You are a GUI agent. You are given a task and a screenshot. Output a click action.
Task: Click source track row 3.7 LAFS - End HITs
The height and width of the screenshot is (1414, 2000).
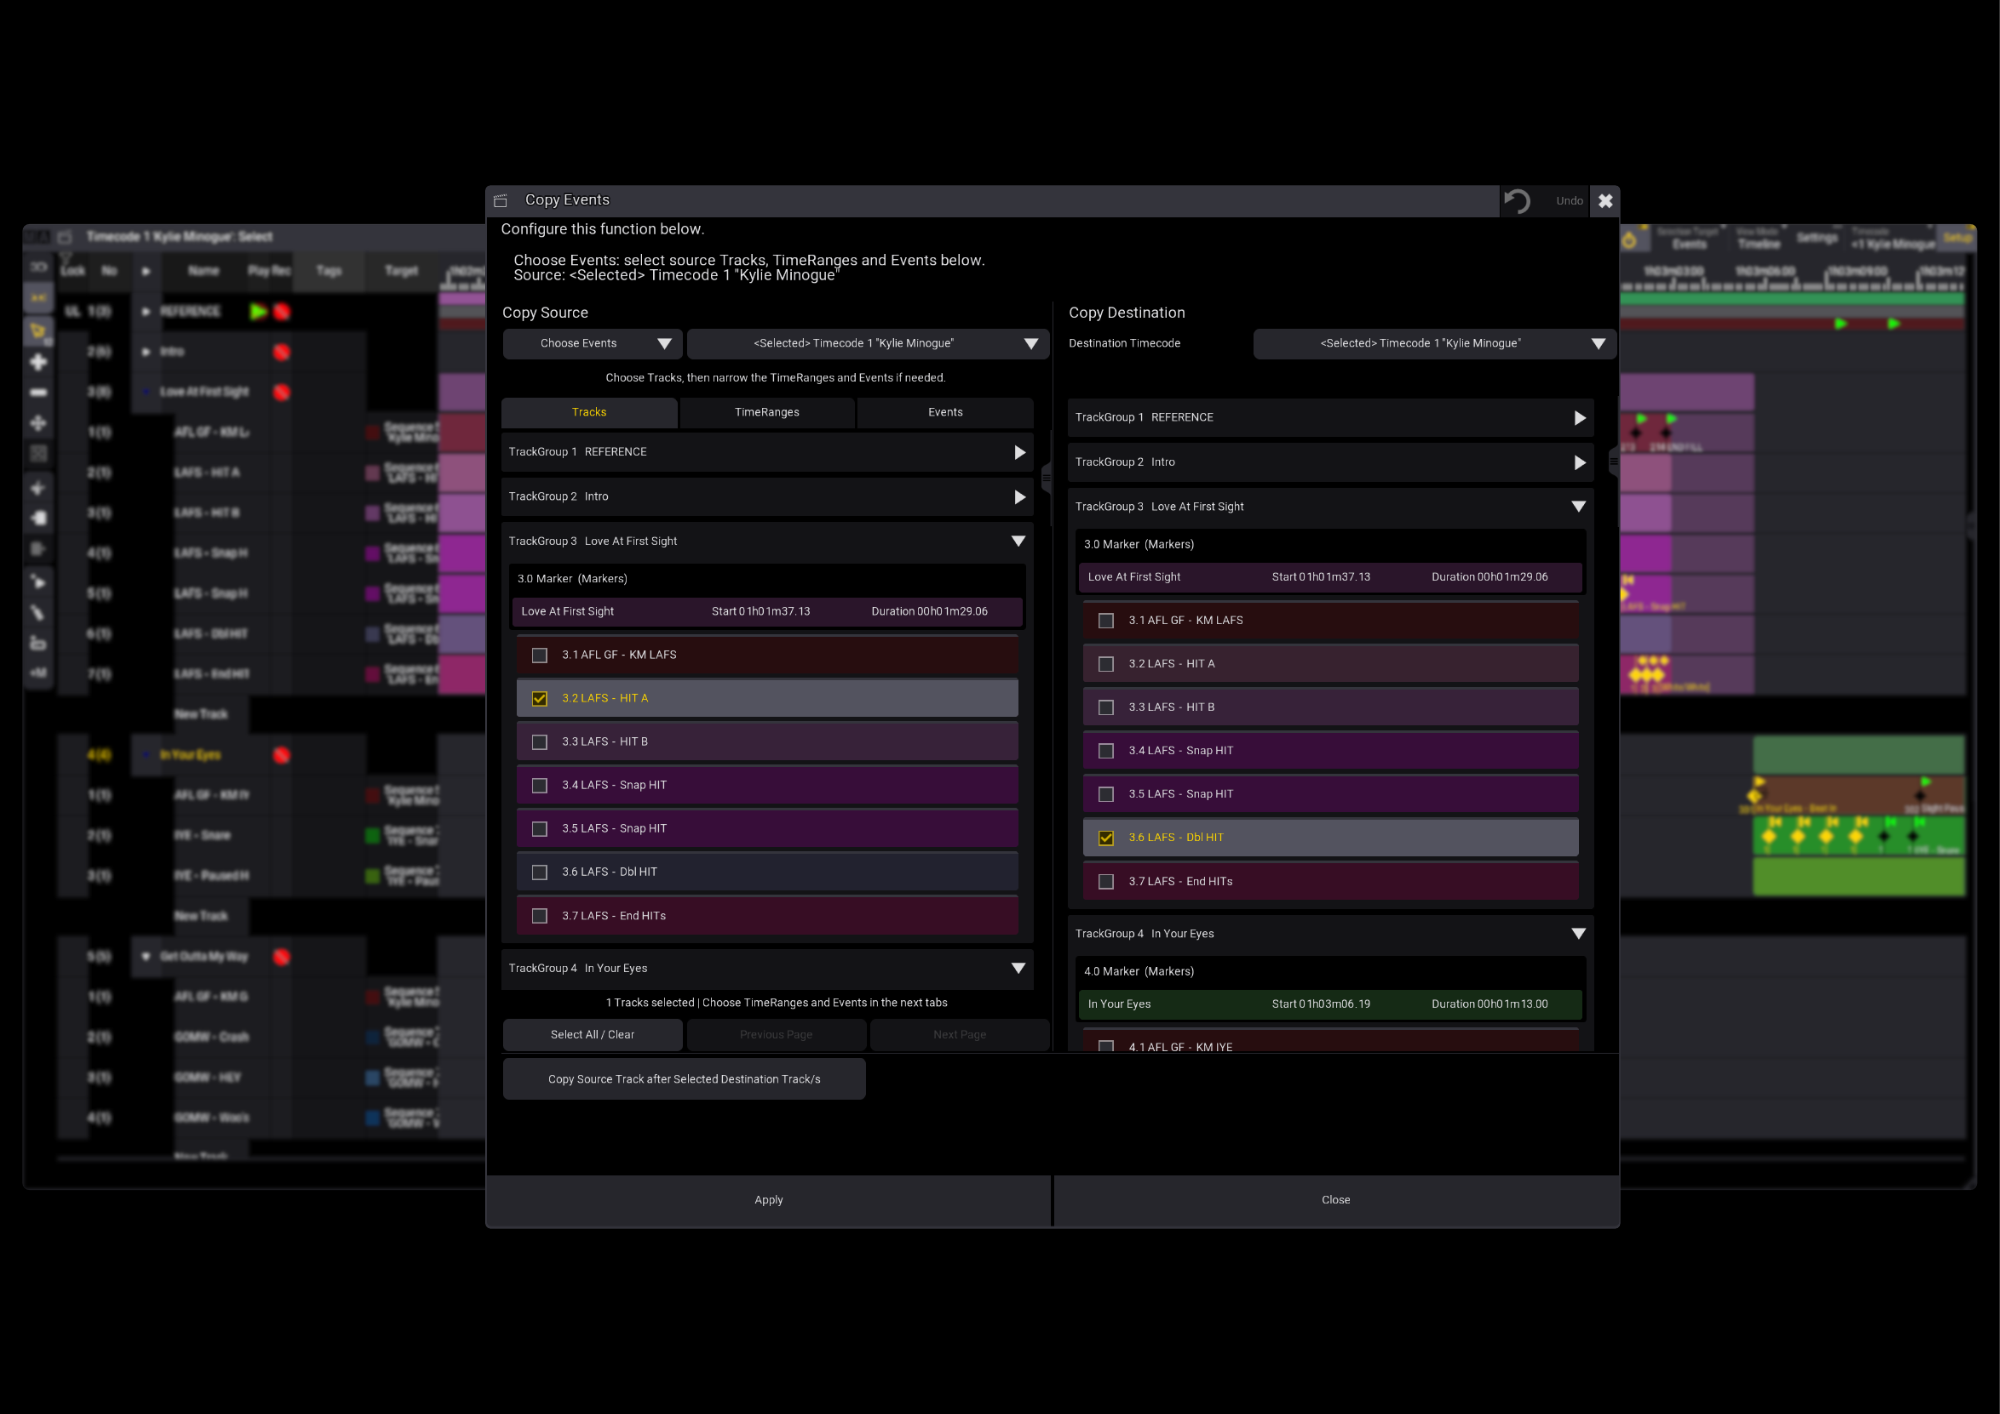(768, 916)
